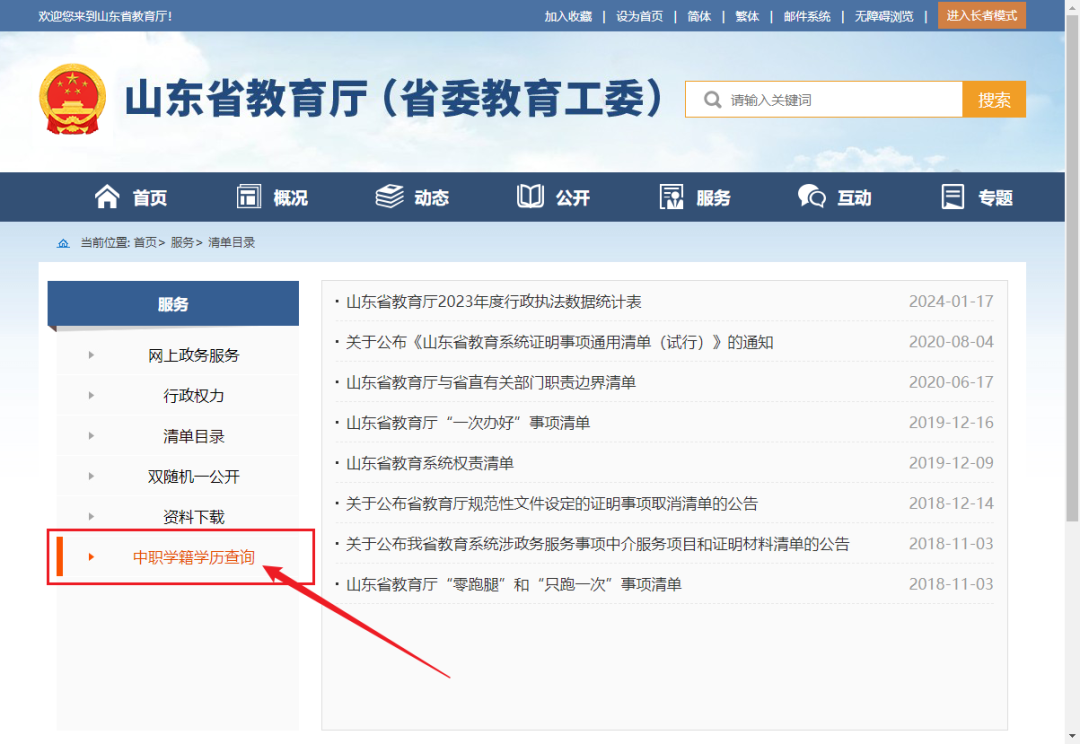Click the 进入长者模式 button

point(982,15)
